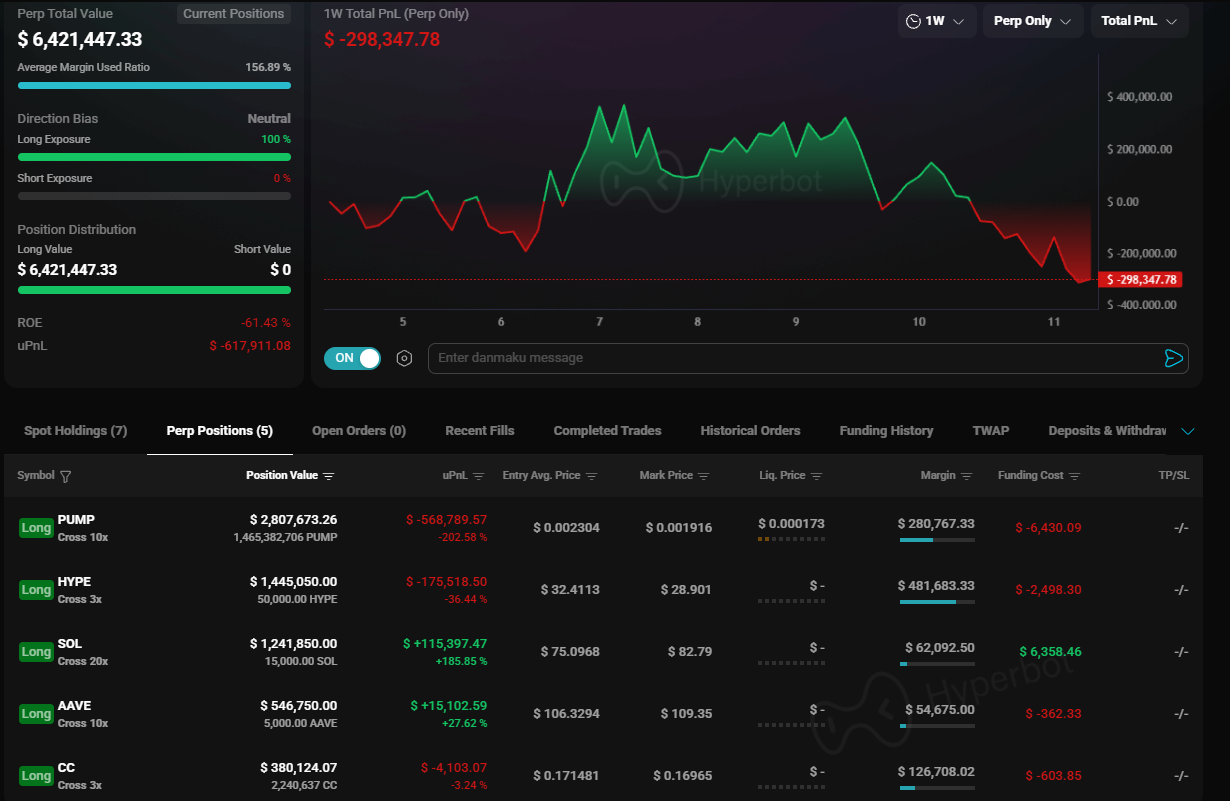Expand the Total PnL dropdown
This screenshot has height=801, width=1230.
[1139, 21]
